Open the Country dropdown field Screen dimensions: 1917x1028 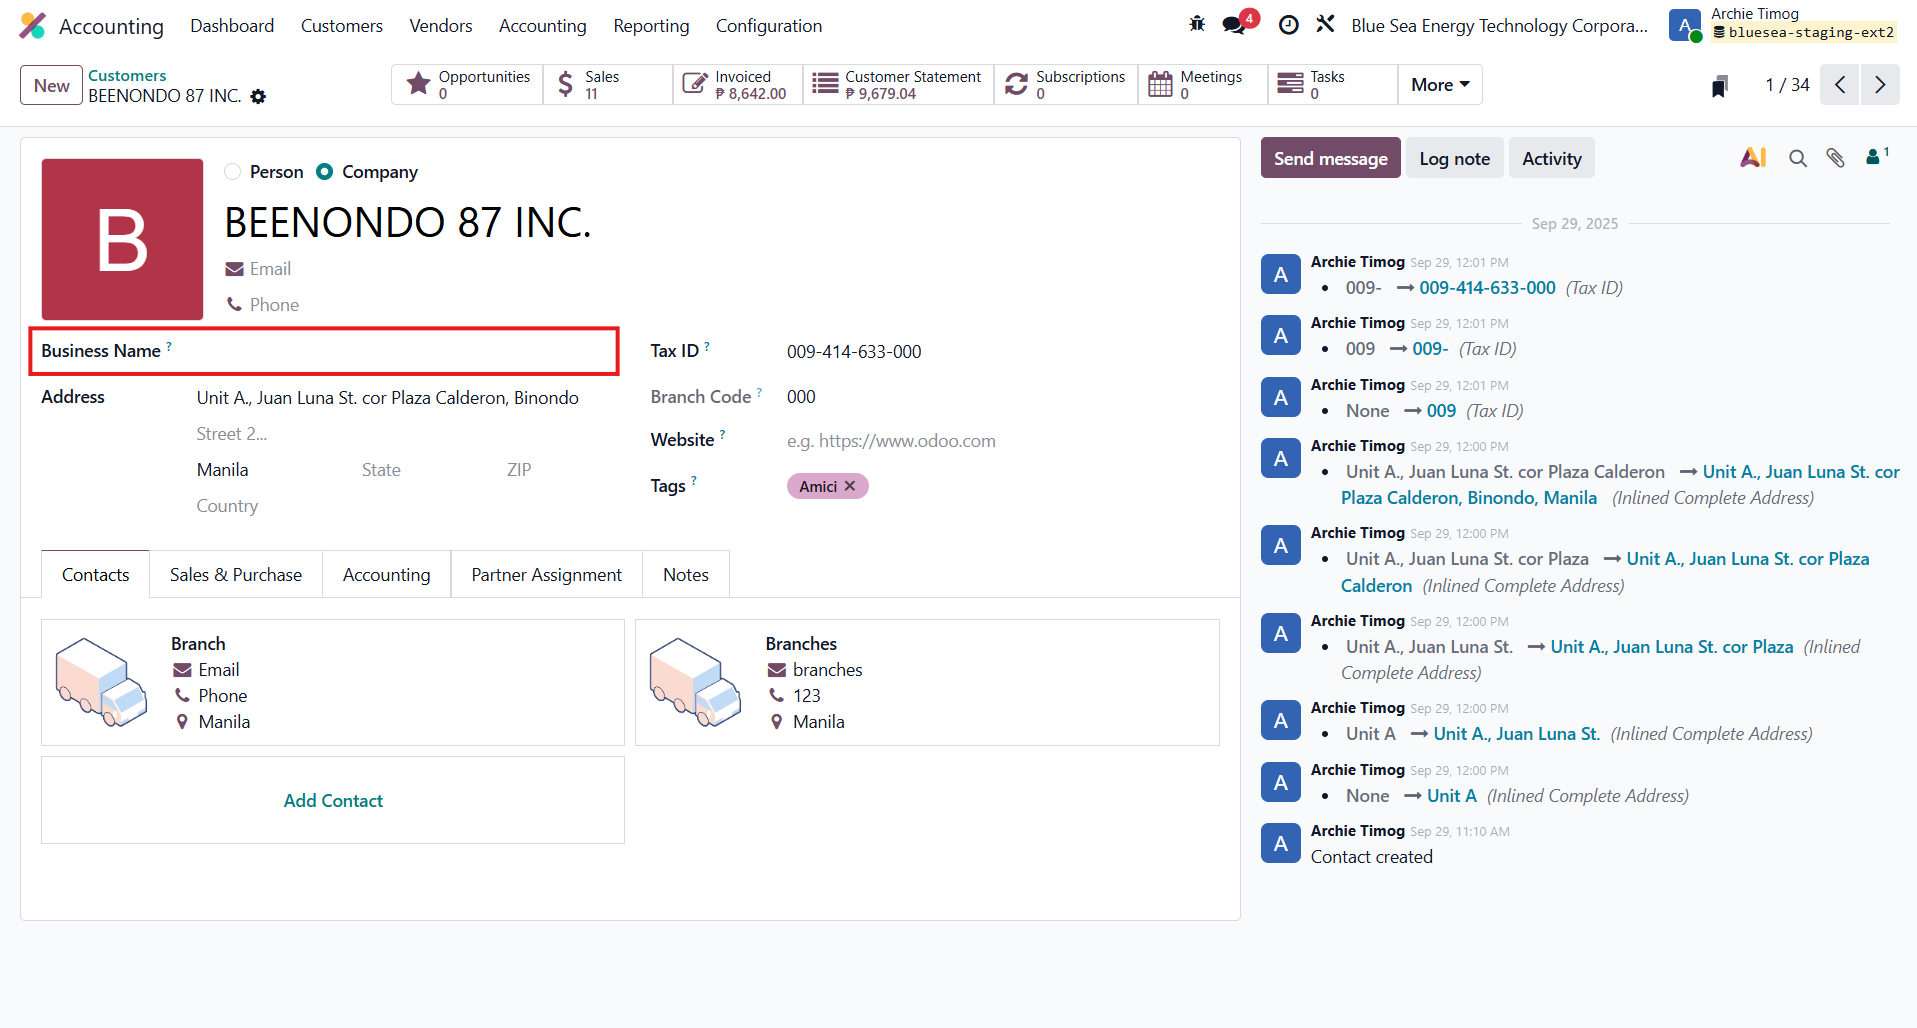tap(400, 506)
